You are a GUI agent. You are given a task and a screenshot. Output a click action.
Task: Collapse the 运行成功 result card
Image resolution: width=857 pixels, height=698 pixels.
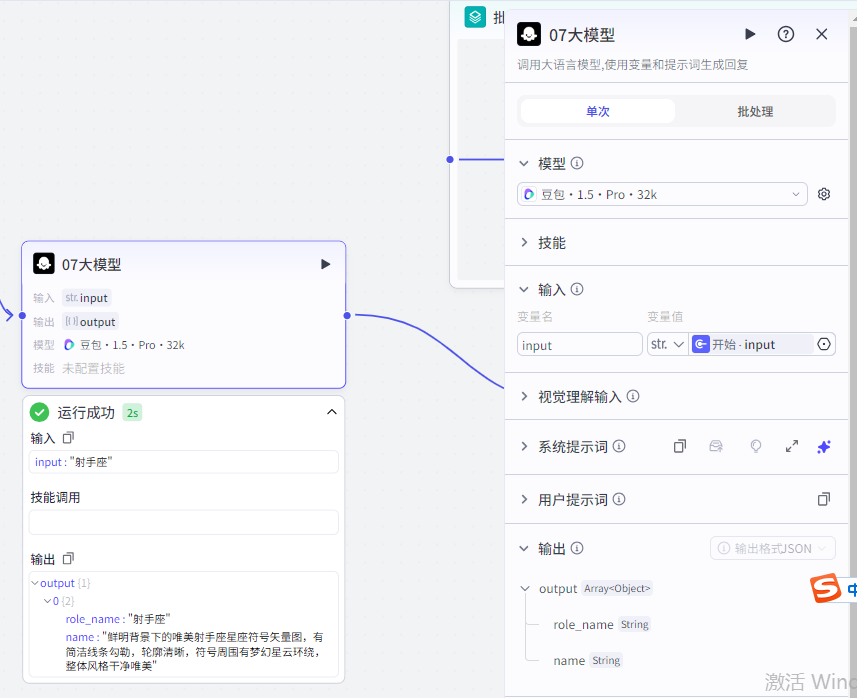(333, 411)
